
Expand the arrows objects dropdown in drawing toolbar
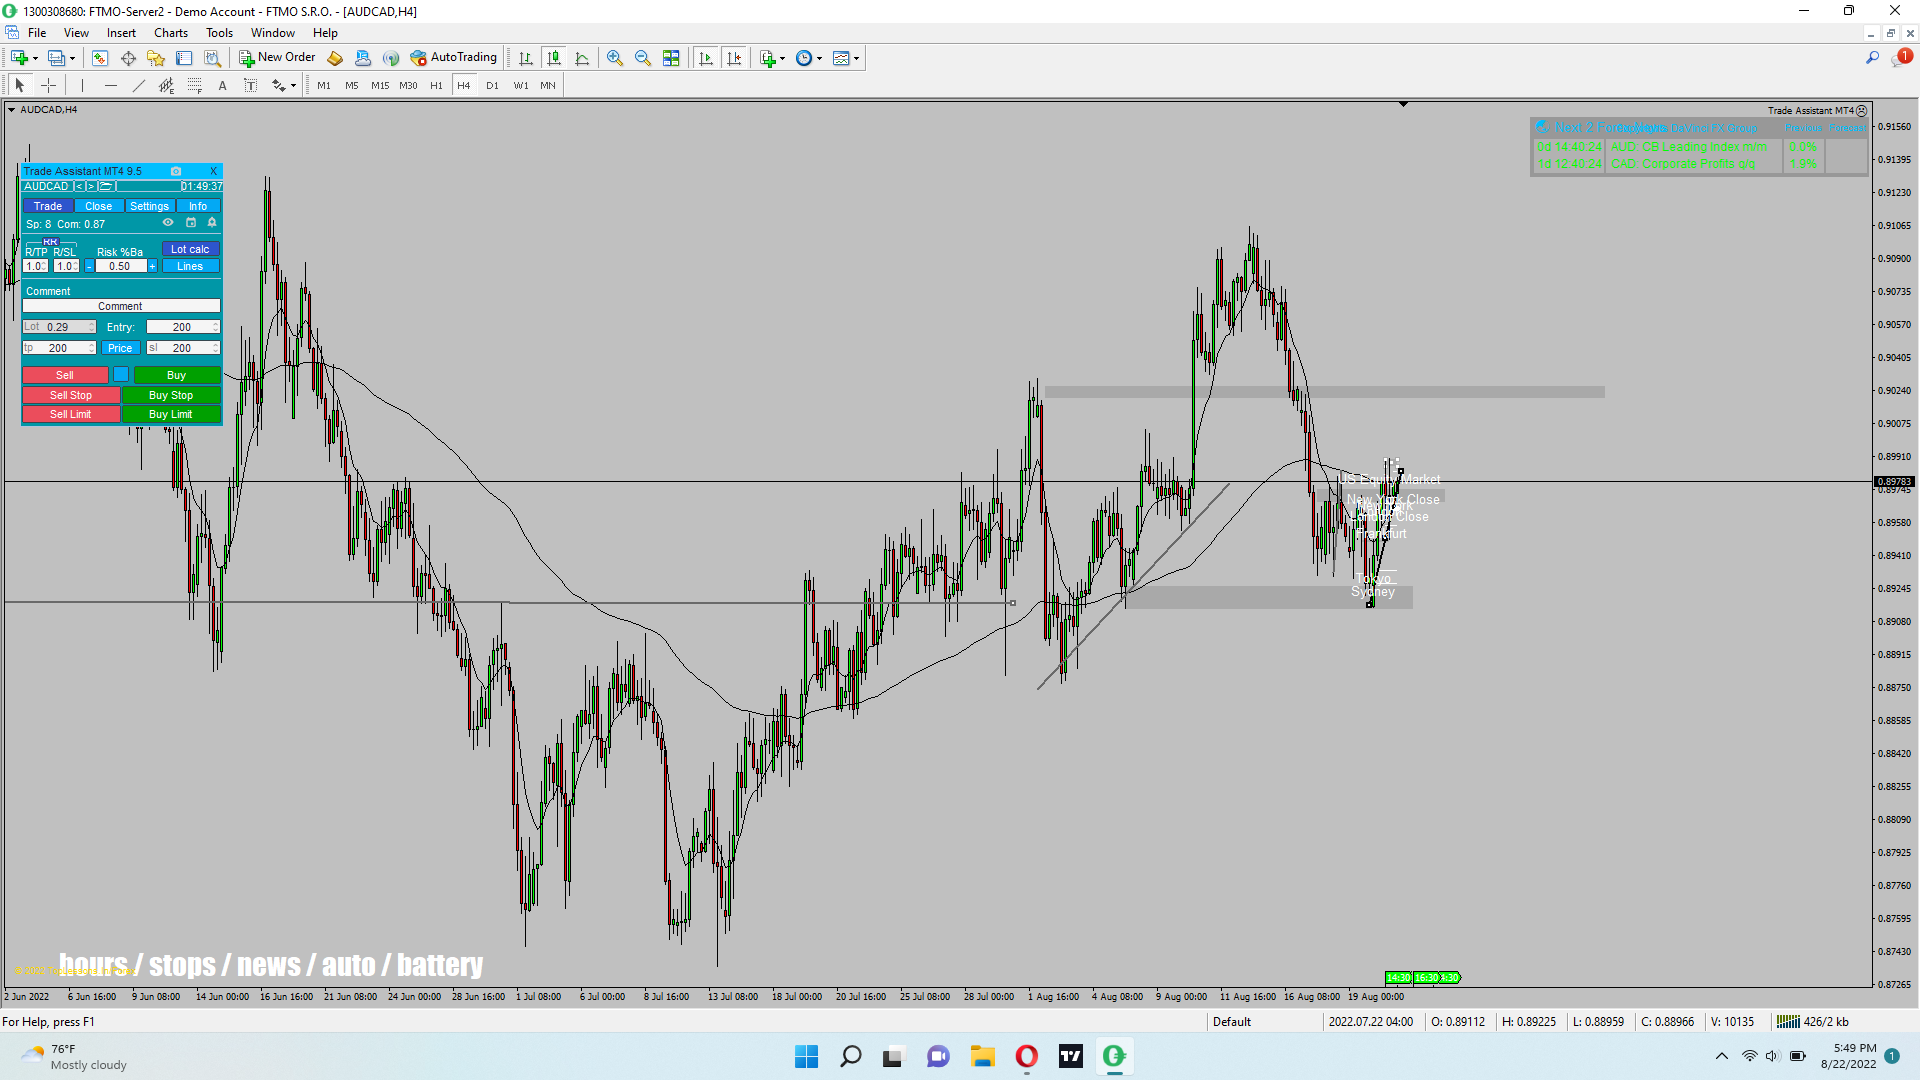(293, 86)
